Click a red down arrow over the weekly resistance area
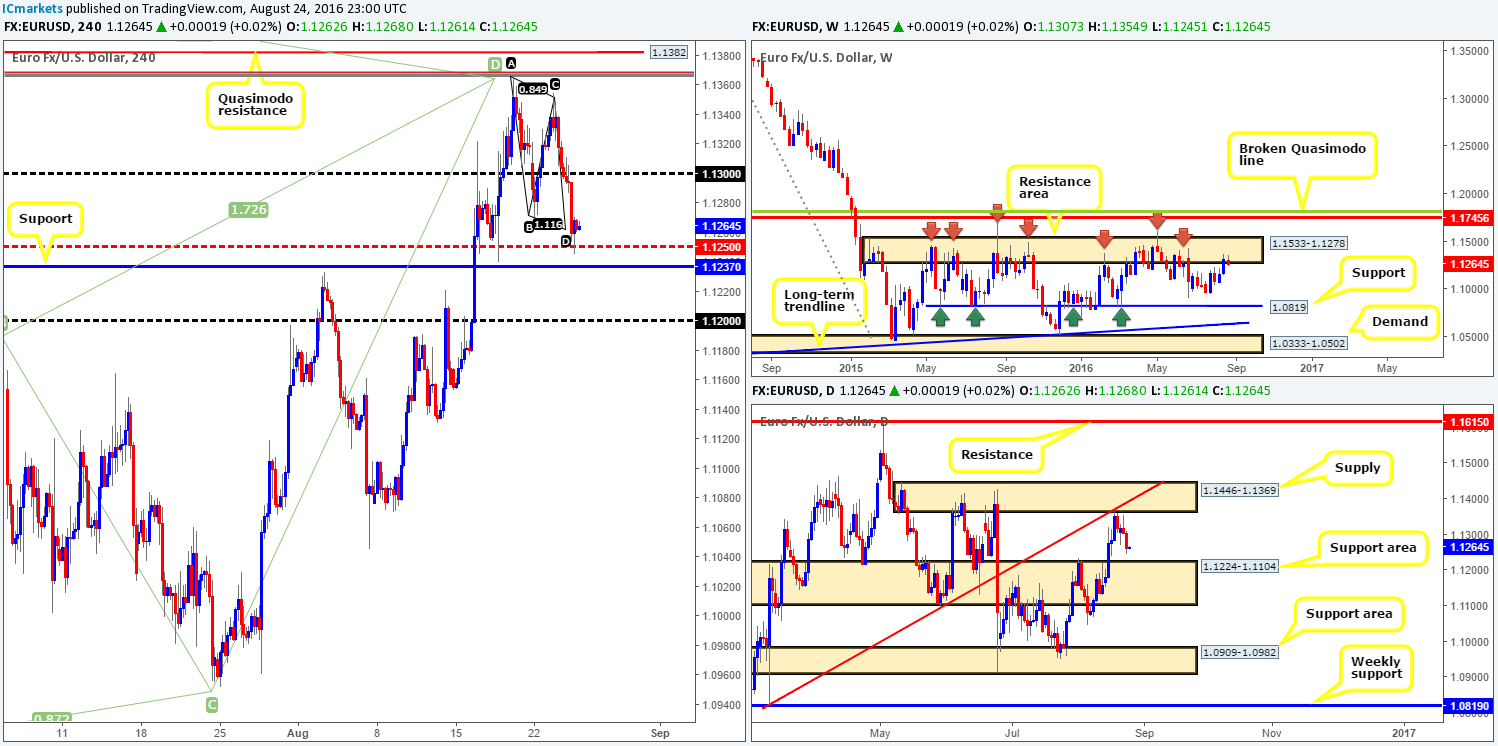This screenshot has height=746, width=1498. pyautogui.click(x=933, y=231)
